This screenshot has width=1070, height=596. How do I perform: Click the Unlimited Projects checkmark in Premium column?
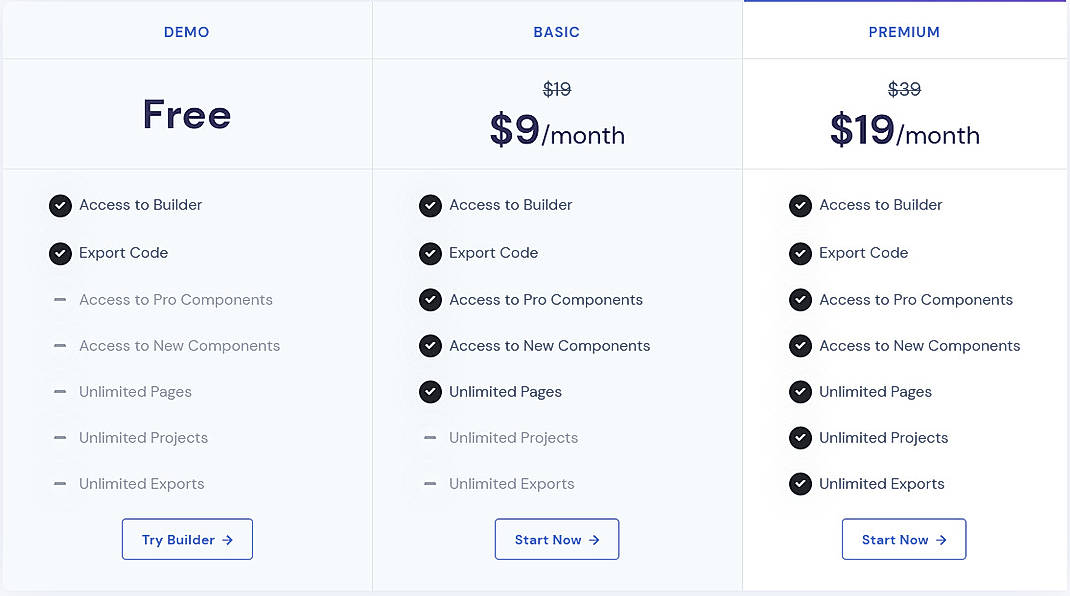800,437
